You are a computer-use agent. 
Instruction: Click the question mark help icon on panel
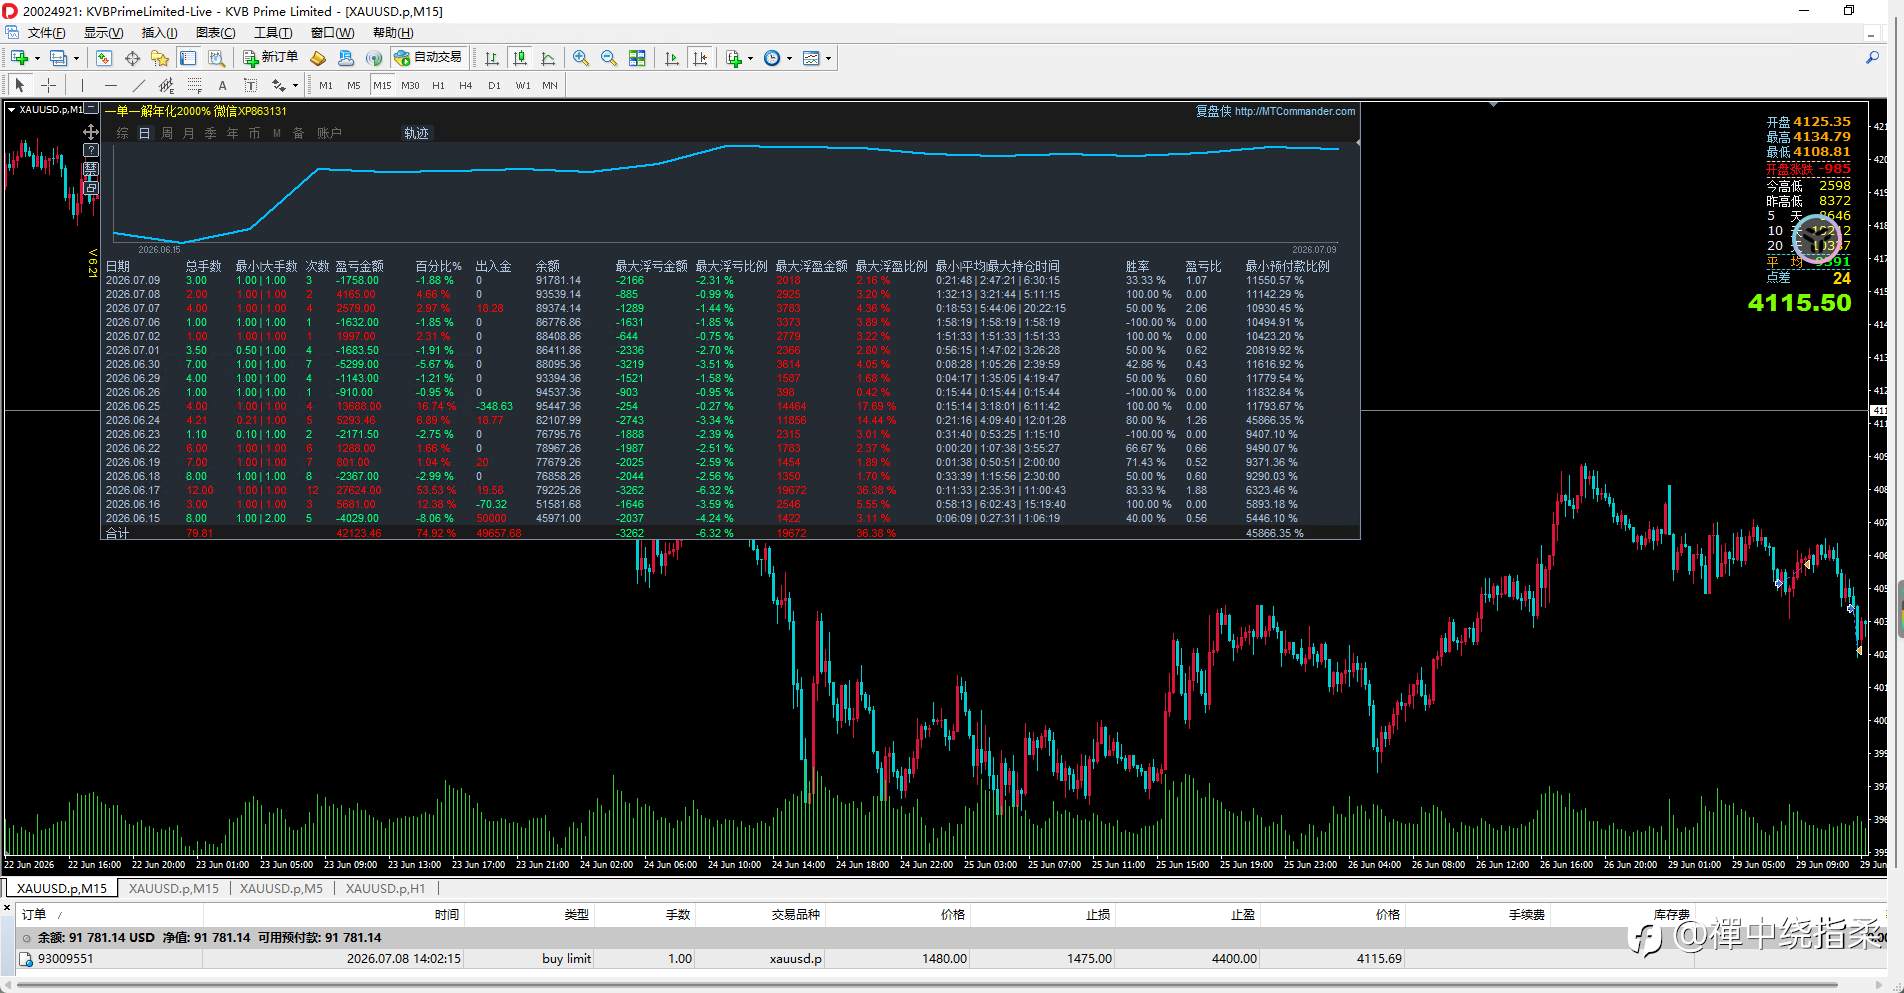(91, 150)
